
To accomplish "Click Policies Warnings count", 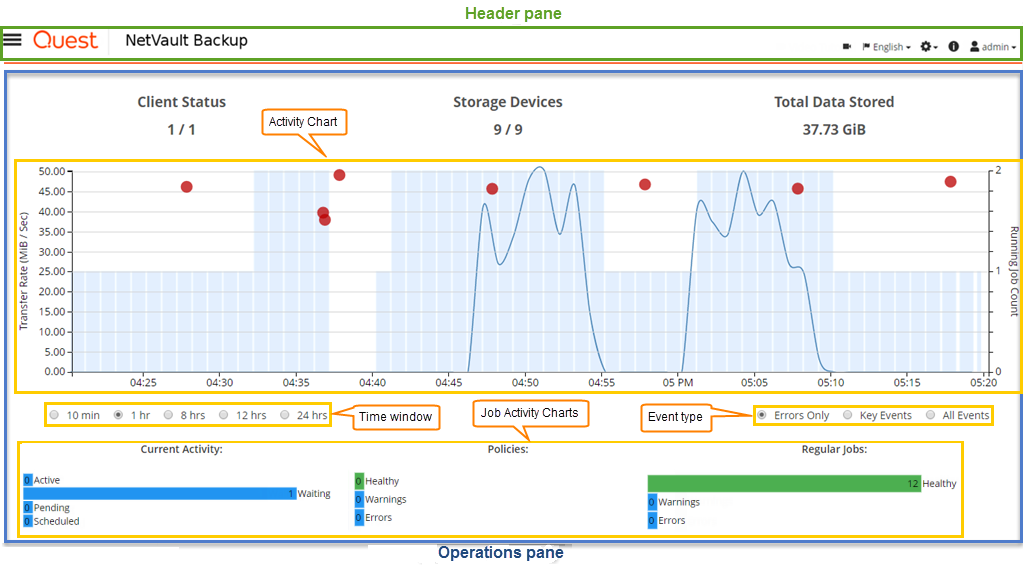I will 359,500.
